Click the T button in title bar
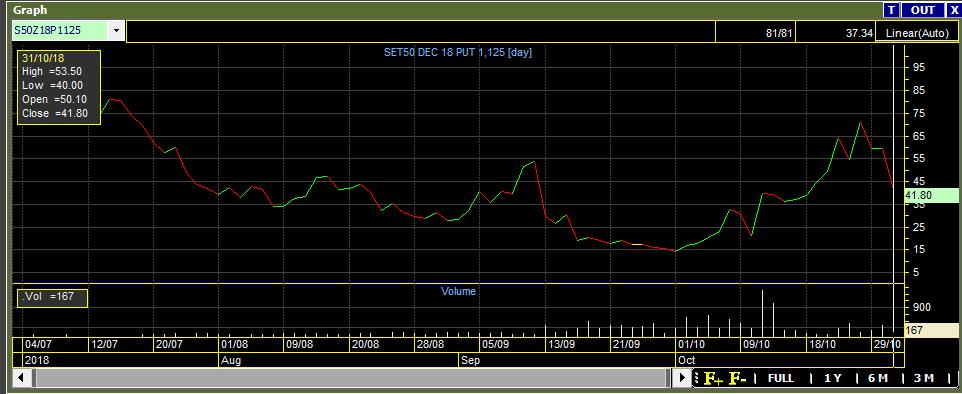962x394 pixels. point(891,10)
